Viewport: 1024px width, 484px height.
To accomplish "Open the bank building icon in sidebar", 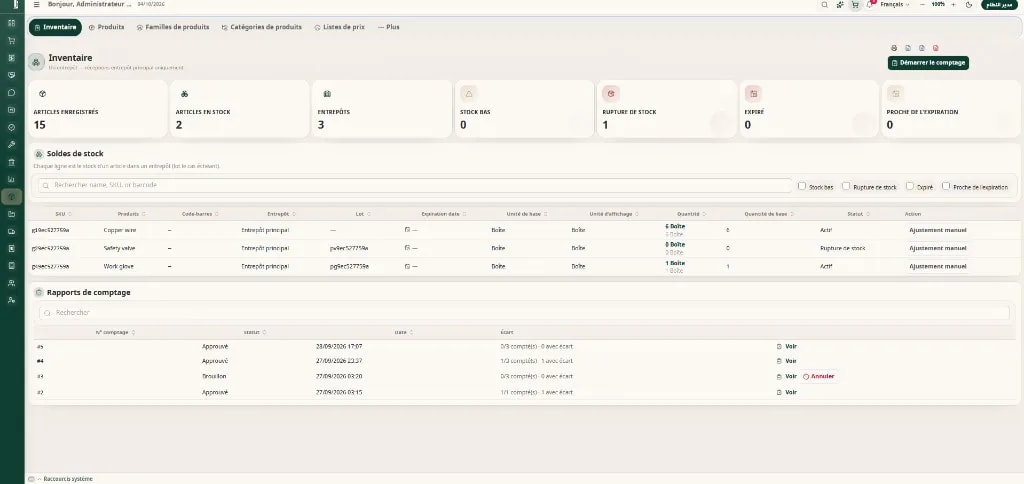I will tap(11, 162).
